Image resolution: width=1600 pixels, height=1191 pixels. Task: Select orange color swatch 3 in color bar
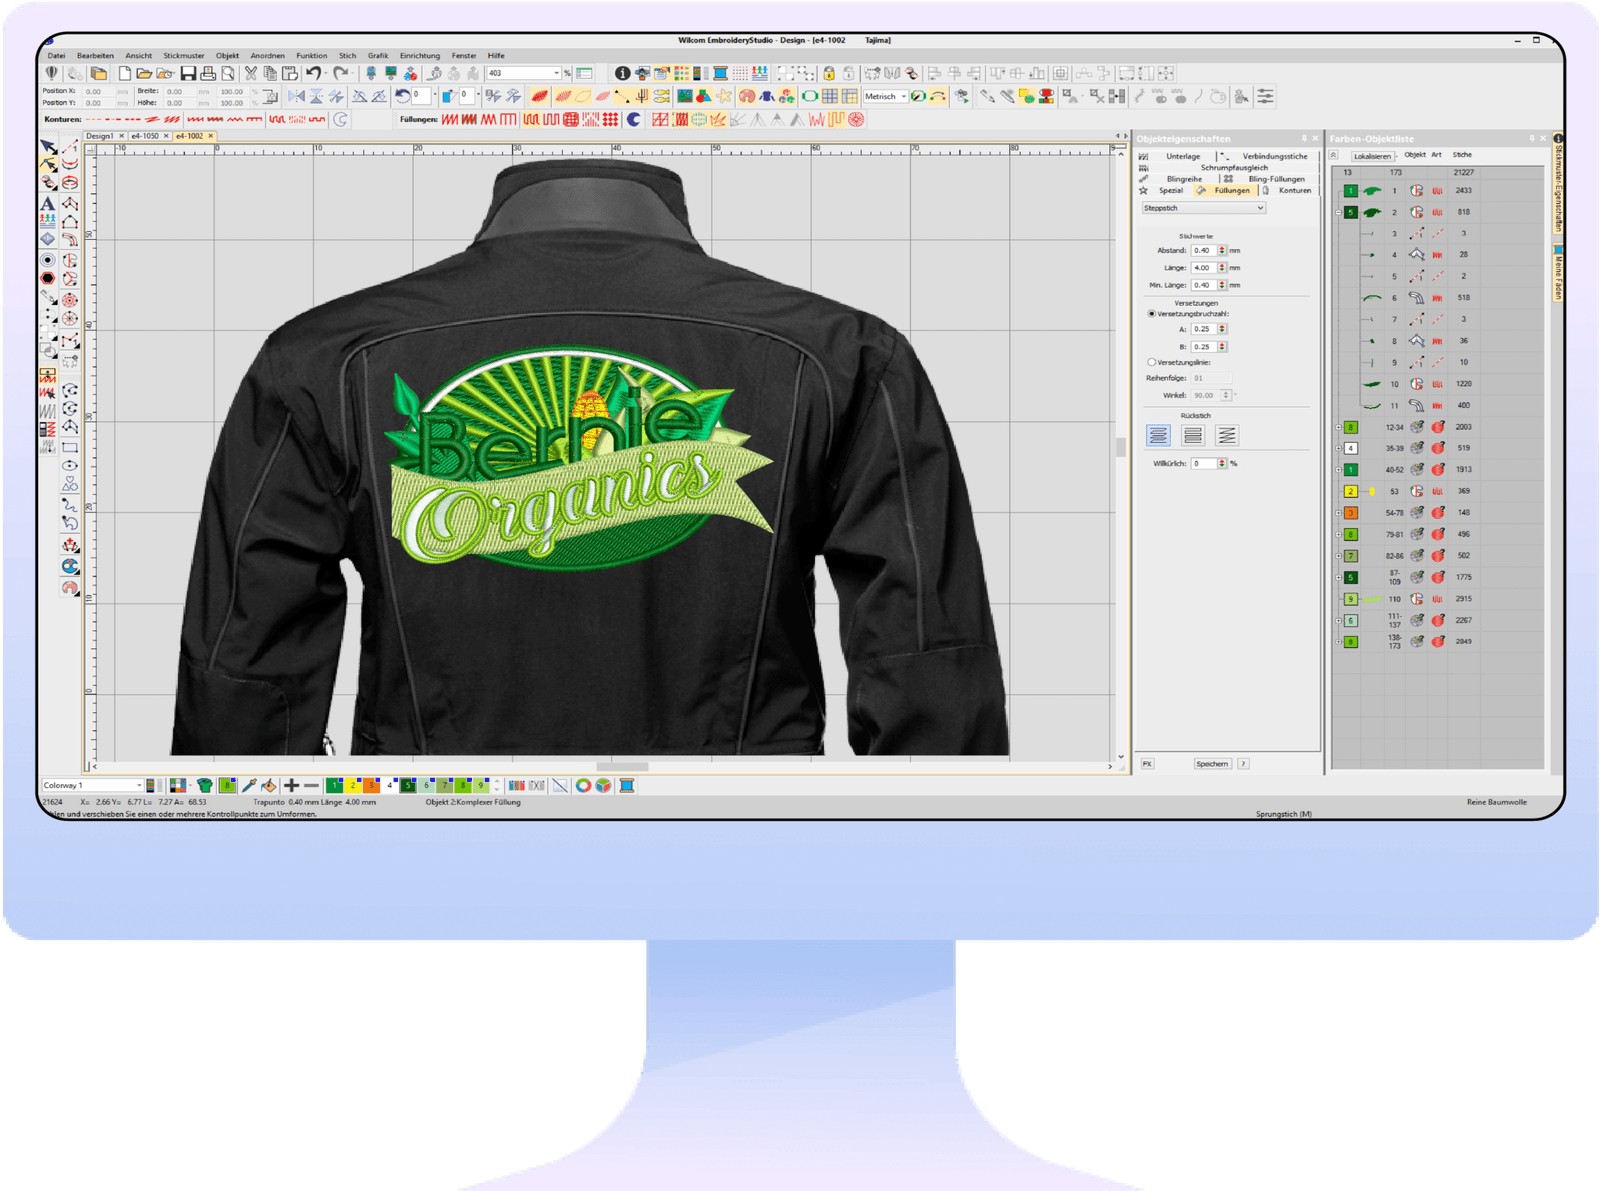pos(371,785)
